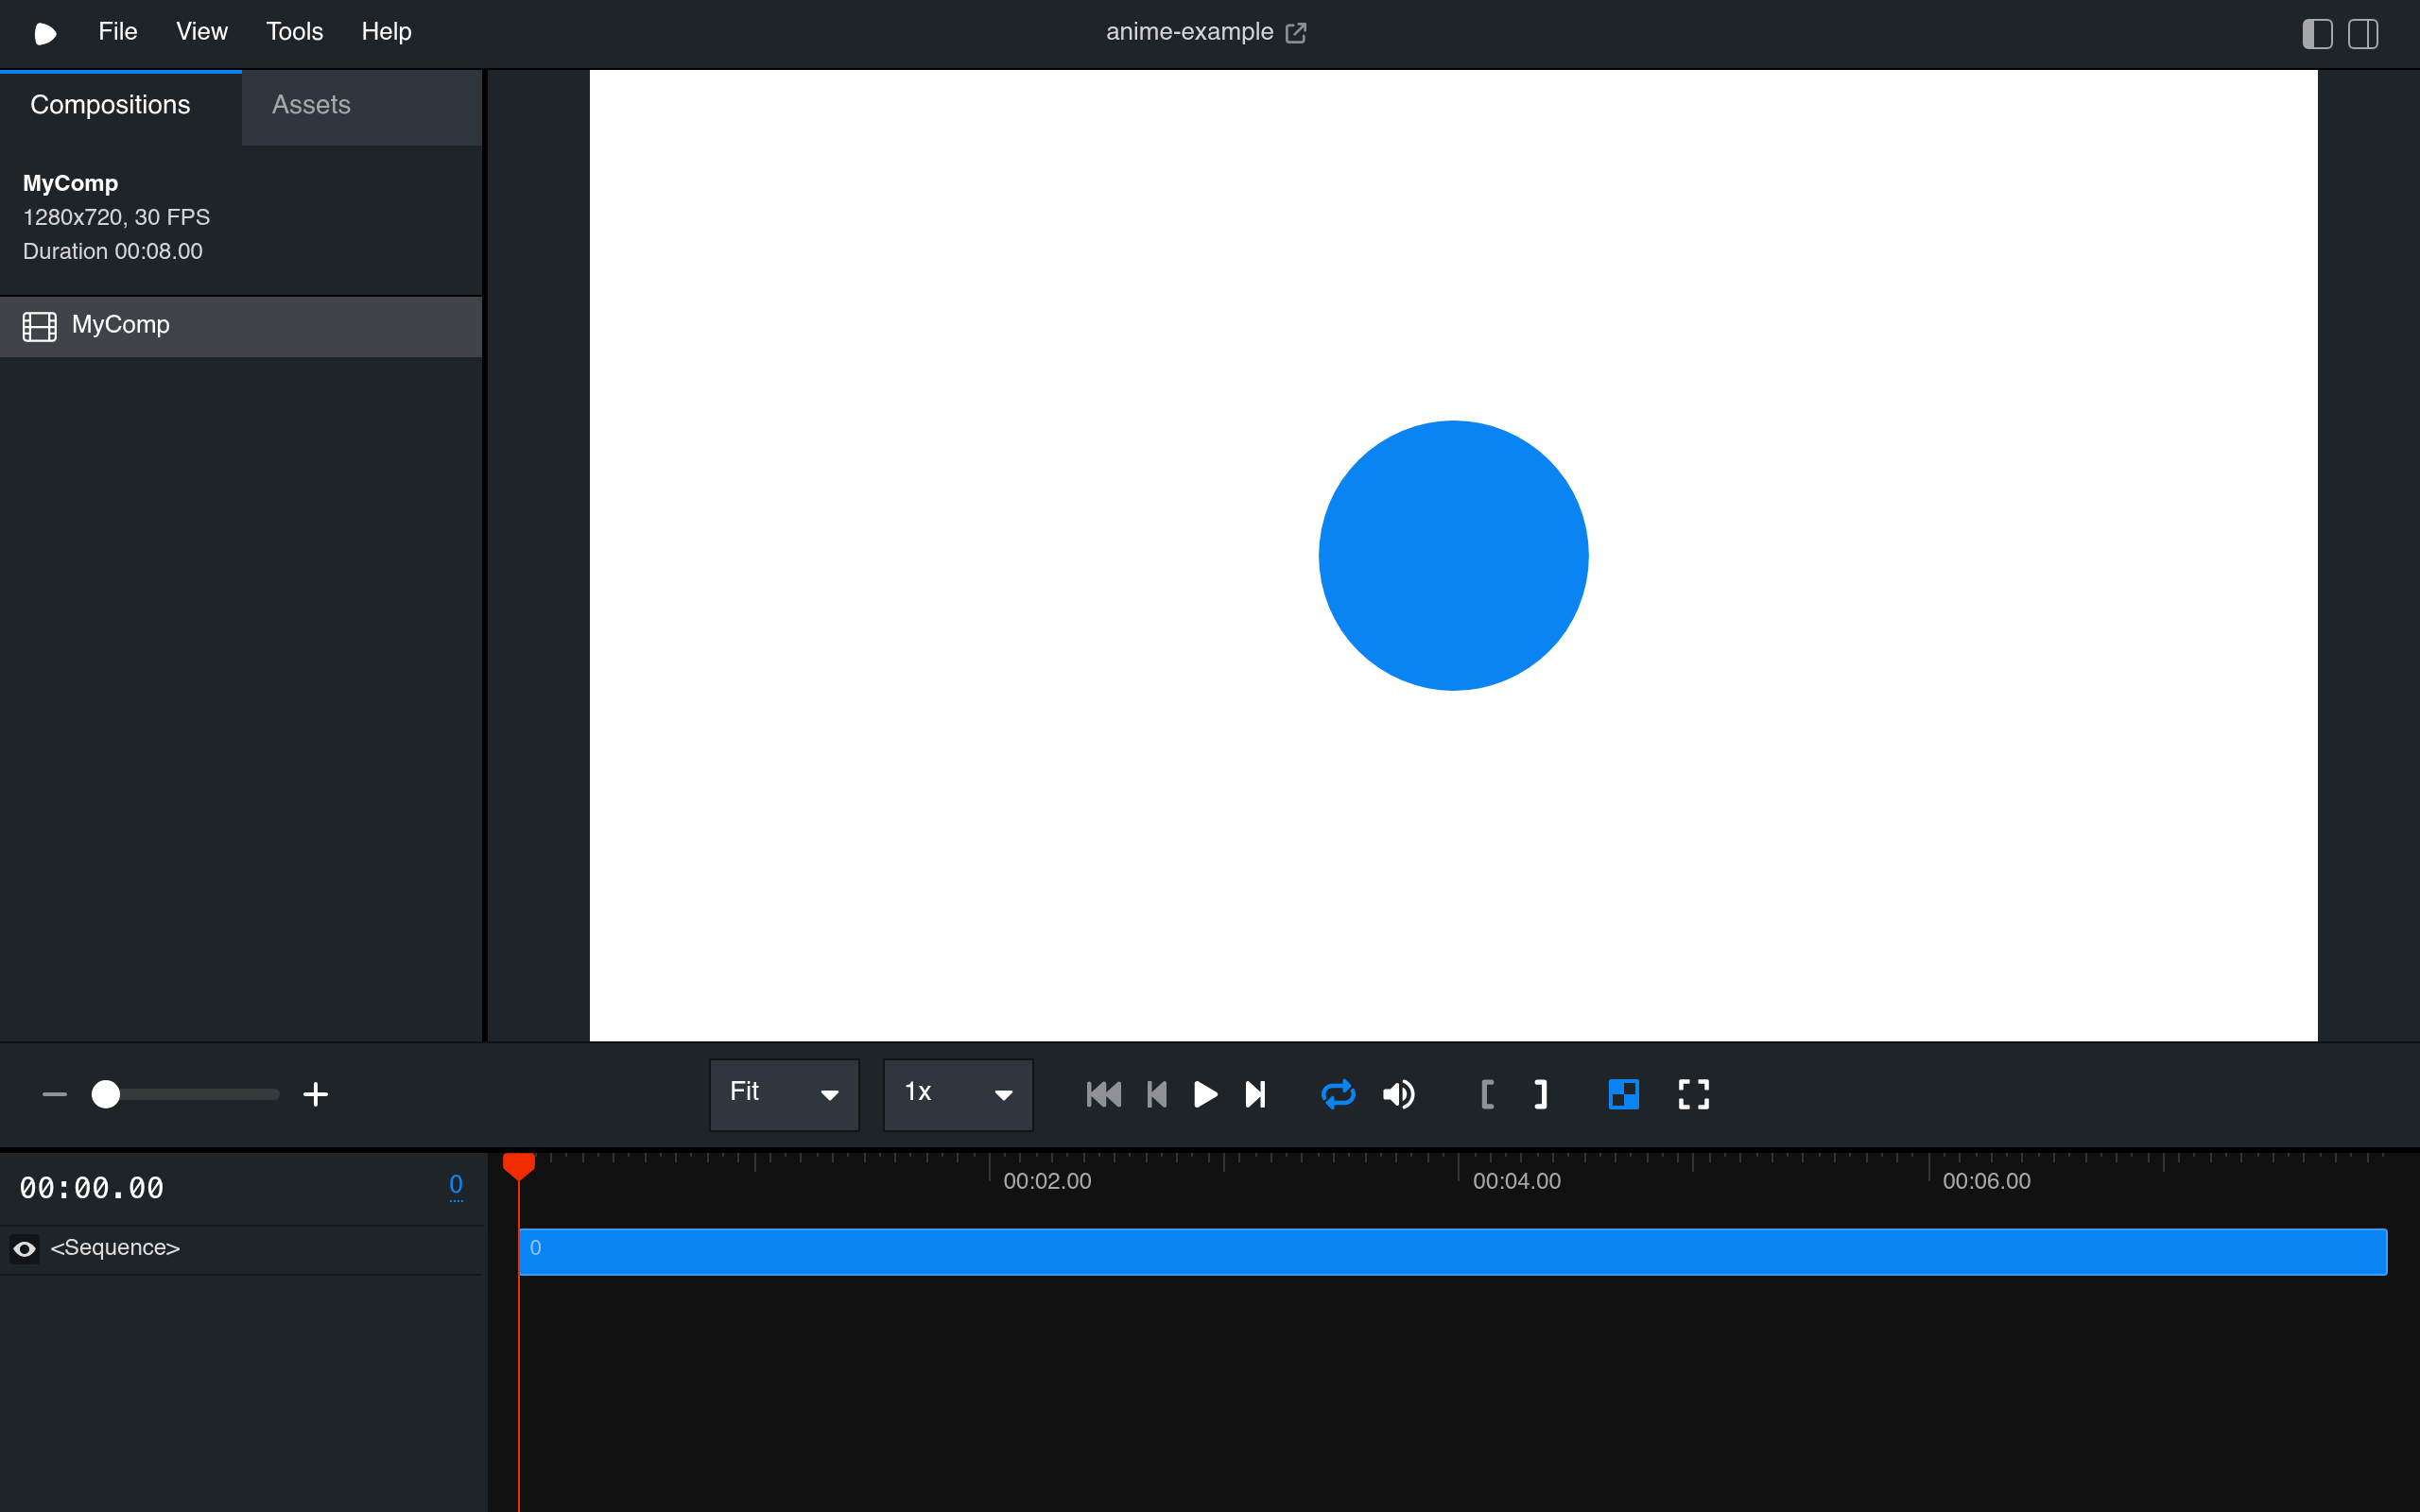This screenshot has width=2420, height=1512.
Task: Click the Duration 00:08.00 text
Action: pyautogui.click(x=113, y=251)
